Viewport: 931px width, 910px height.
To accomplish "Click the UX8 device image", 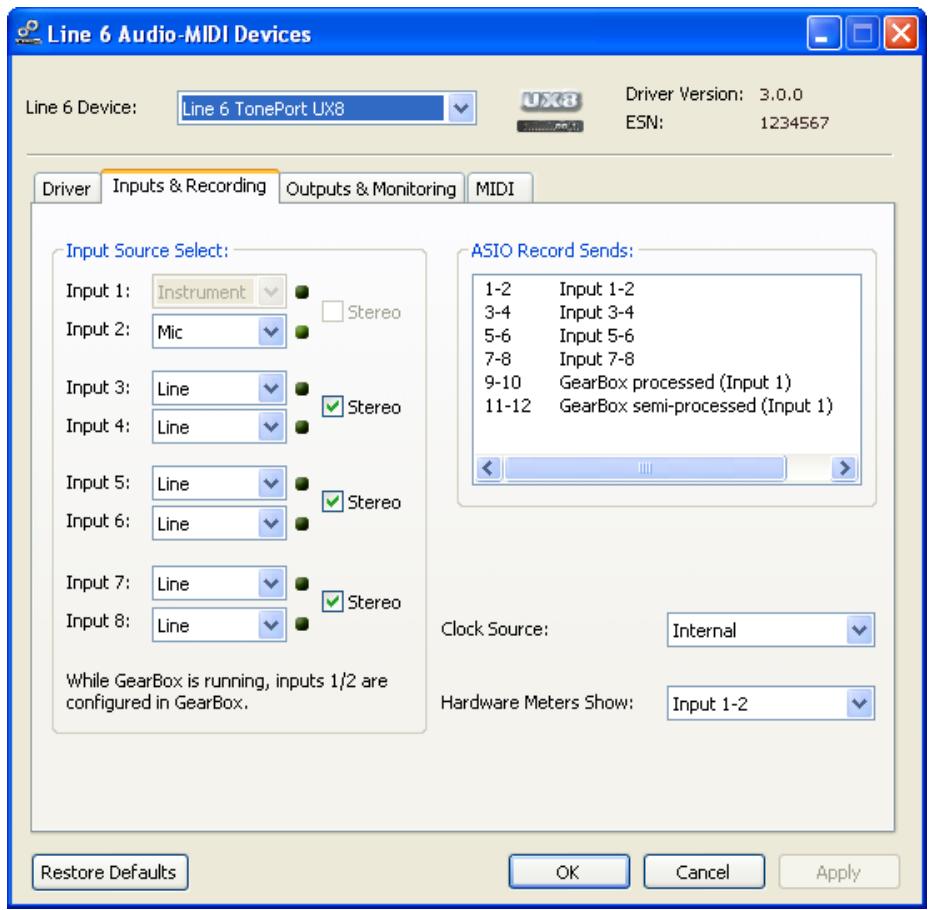I will (550, 110).
